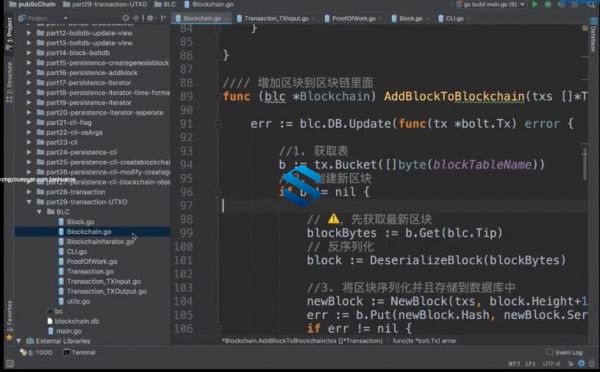Screen dimensions: 600x372
Task: Open the TODO tool window
Action: pyautogui.click(x=37, y=352)
